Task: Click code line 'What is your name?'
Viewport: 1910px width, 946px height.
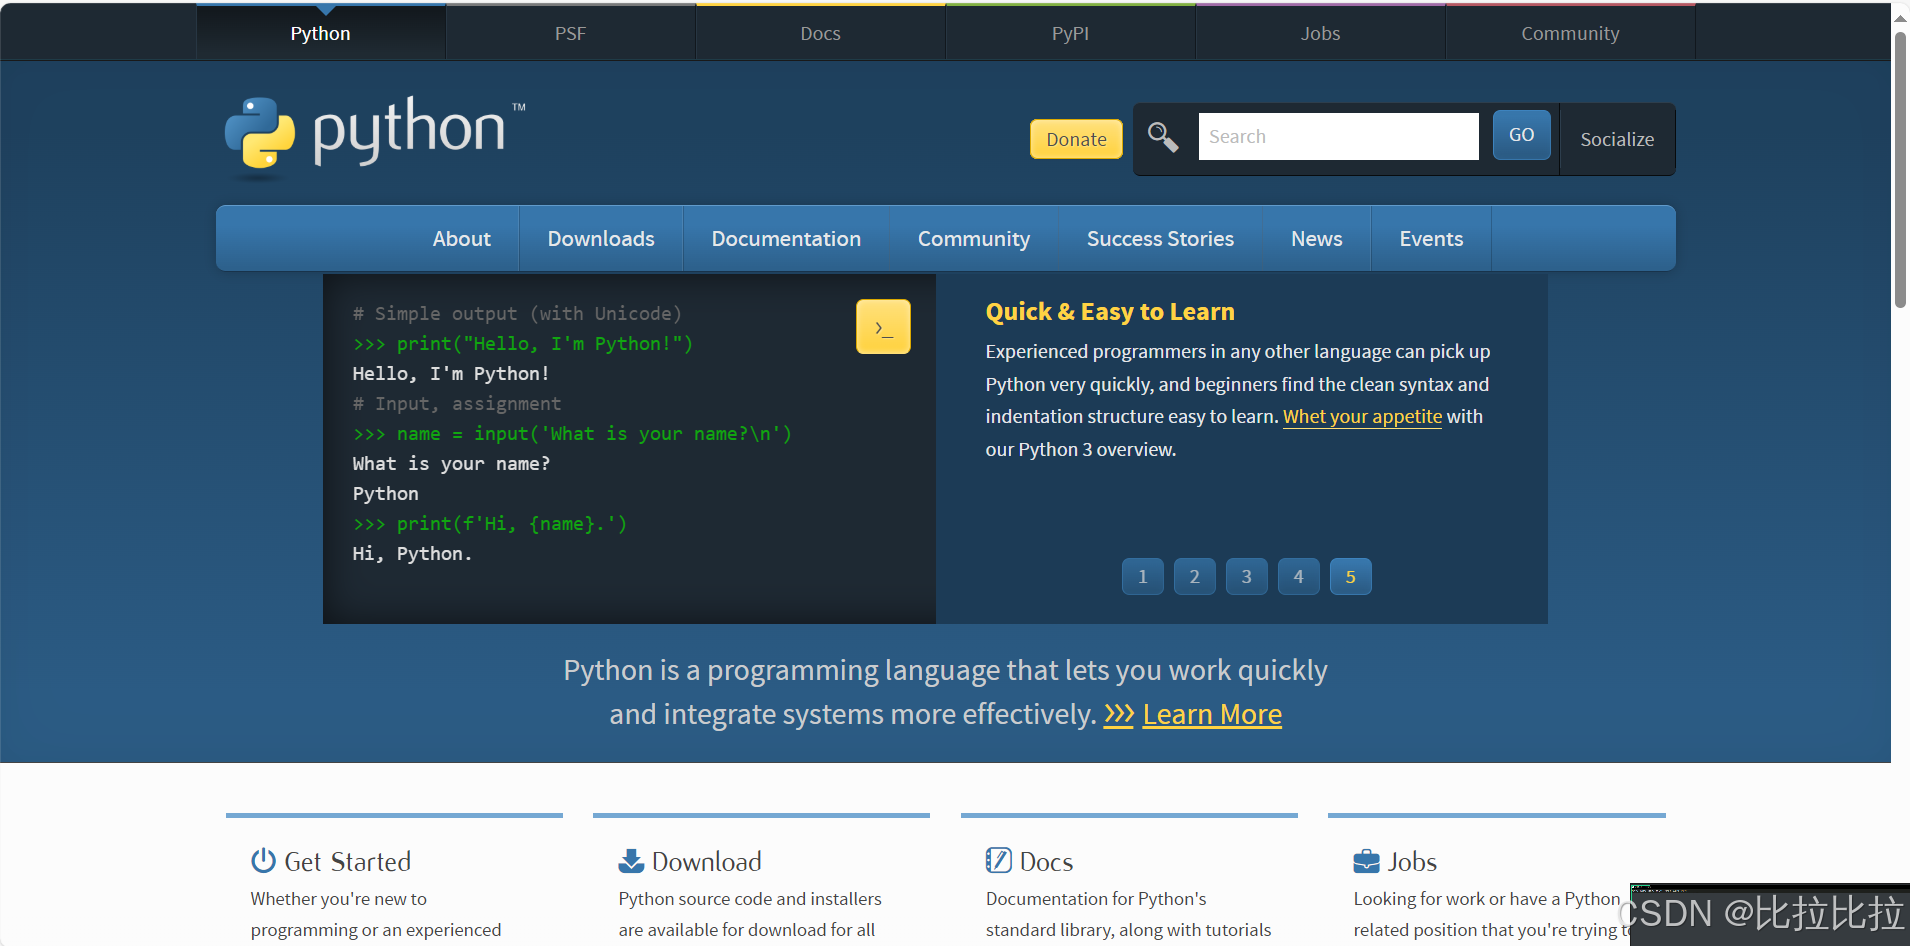Action: click(x=451, y=463)
